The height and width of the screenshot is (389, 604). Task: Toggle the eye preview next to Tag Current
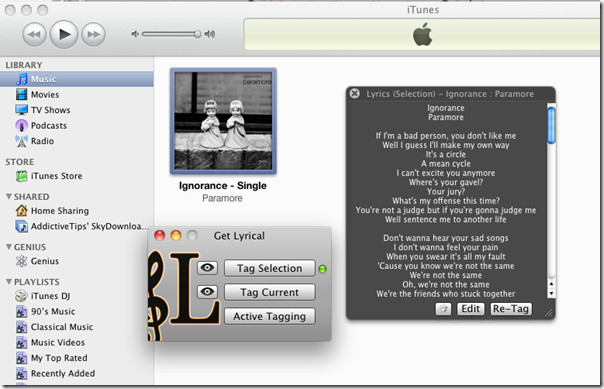pyautogui.click(x=207, y=292)
